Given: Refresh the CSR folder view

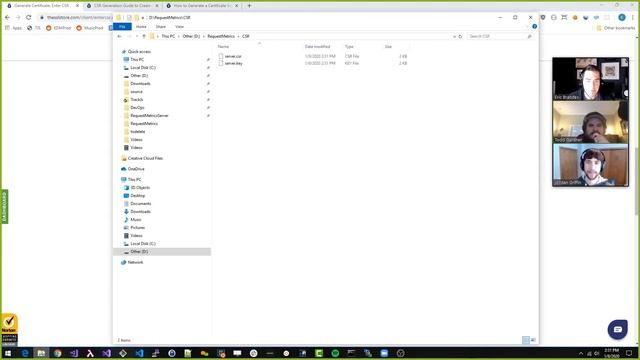Looking at the screenshot, I should click(460, 36).
